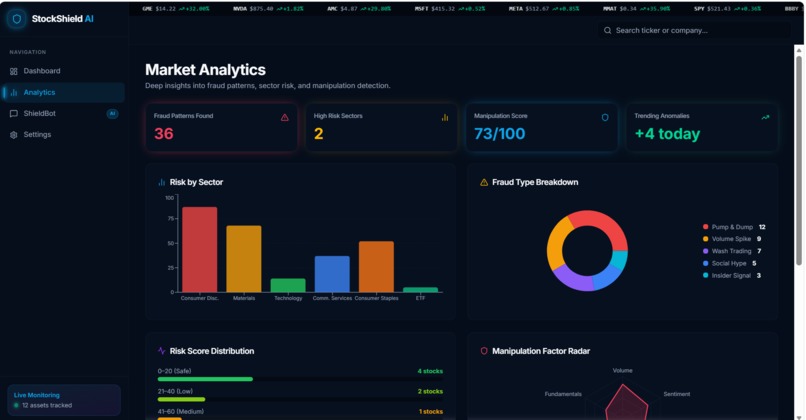Click the red Pump & Dump donut segment

tap(605, 222)
